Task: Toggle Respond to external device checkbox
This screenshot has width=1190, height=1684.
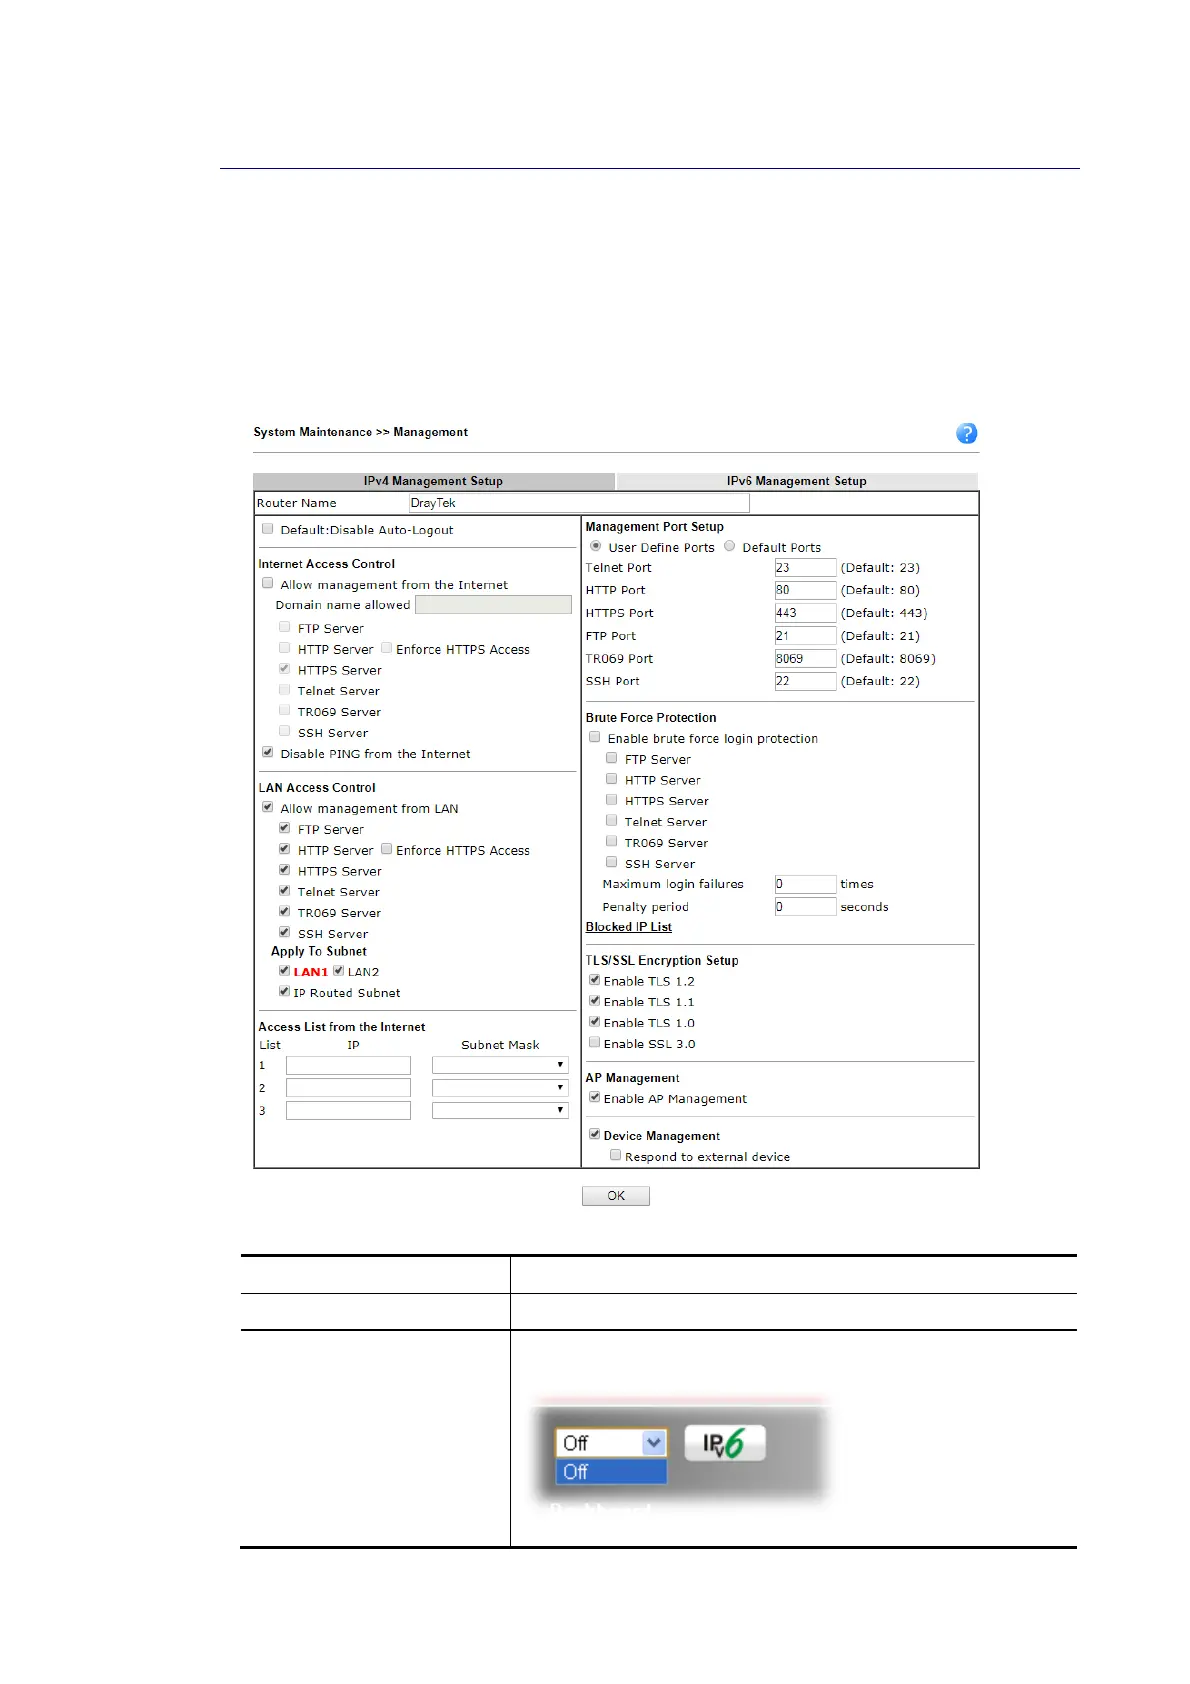Action: point(615,1155)
